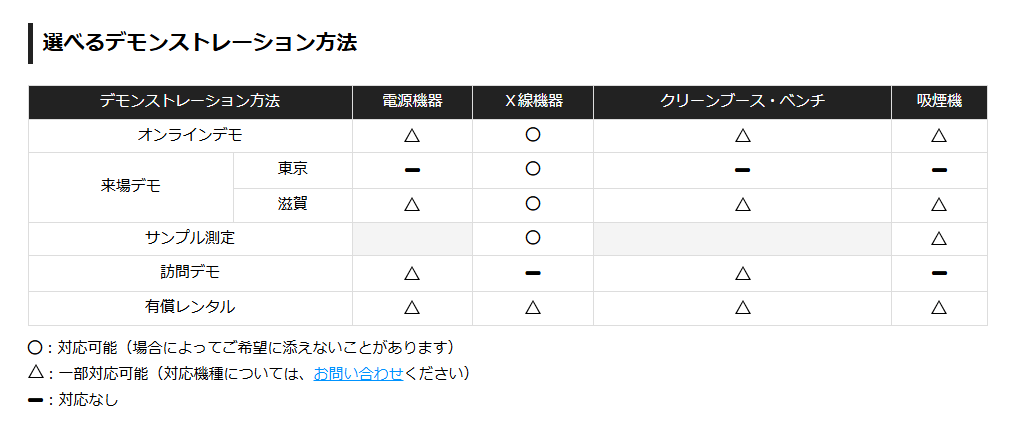Image resolution: width=1020 pixels, height=440 pixels.
Task: Select the 吸煙機 column header
Action: point(939,102)
